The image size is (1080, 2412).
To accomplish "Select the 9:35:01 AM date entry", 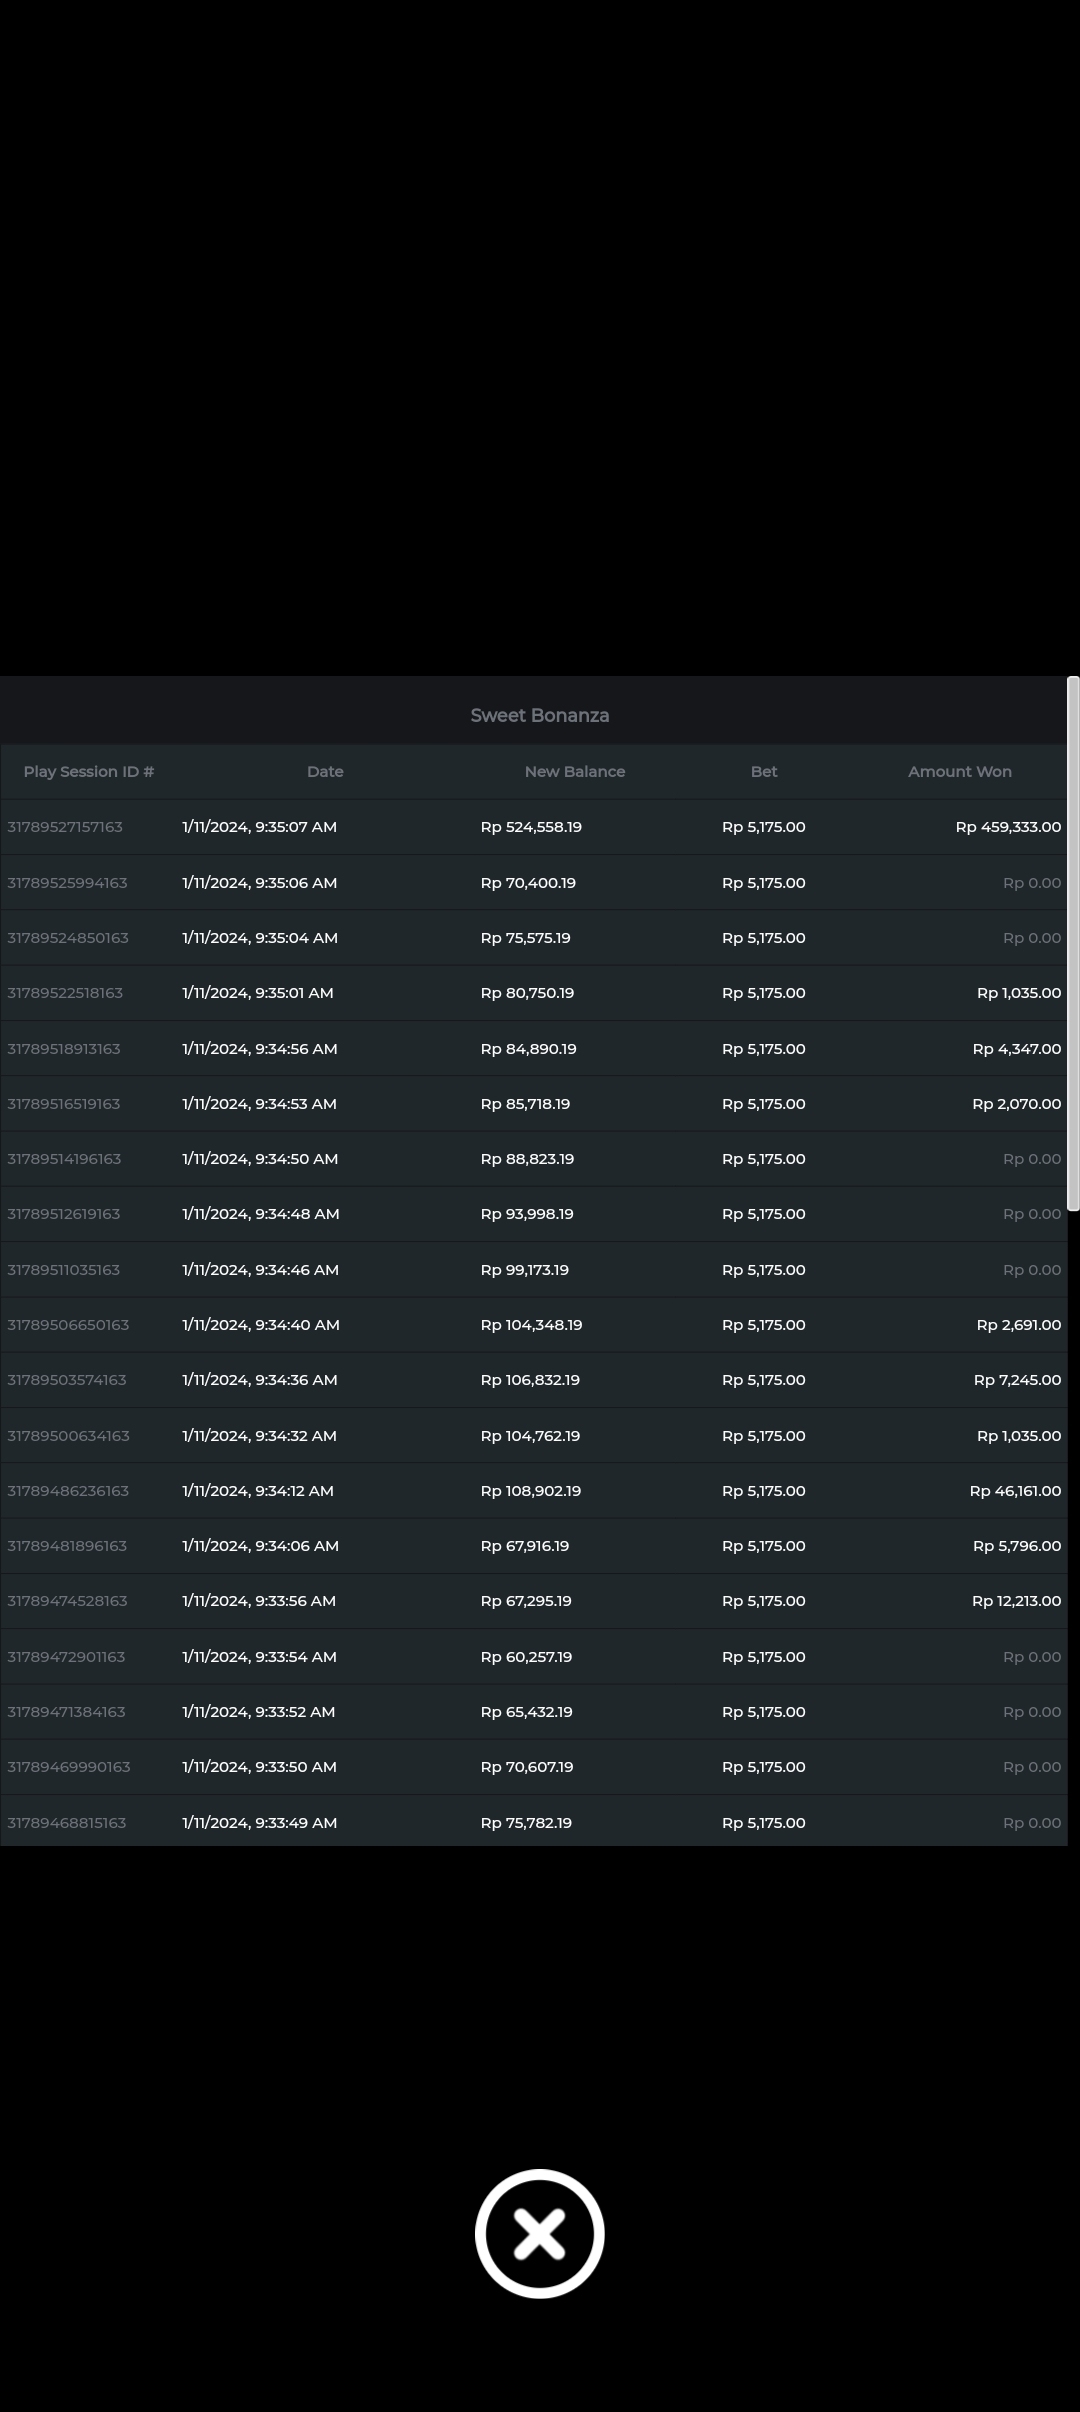I will [x=258, y=993].
